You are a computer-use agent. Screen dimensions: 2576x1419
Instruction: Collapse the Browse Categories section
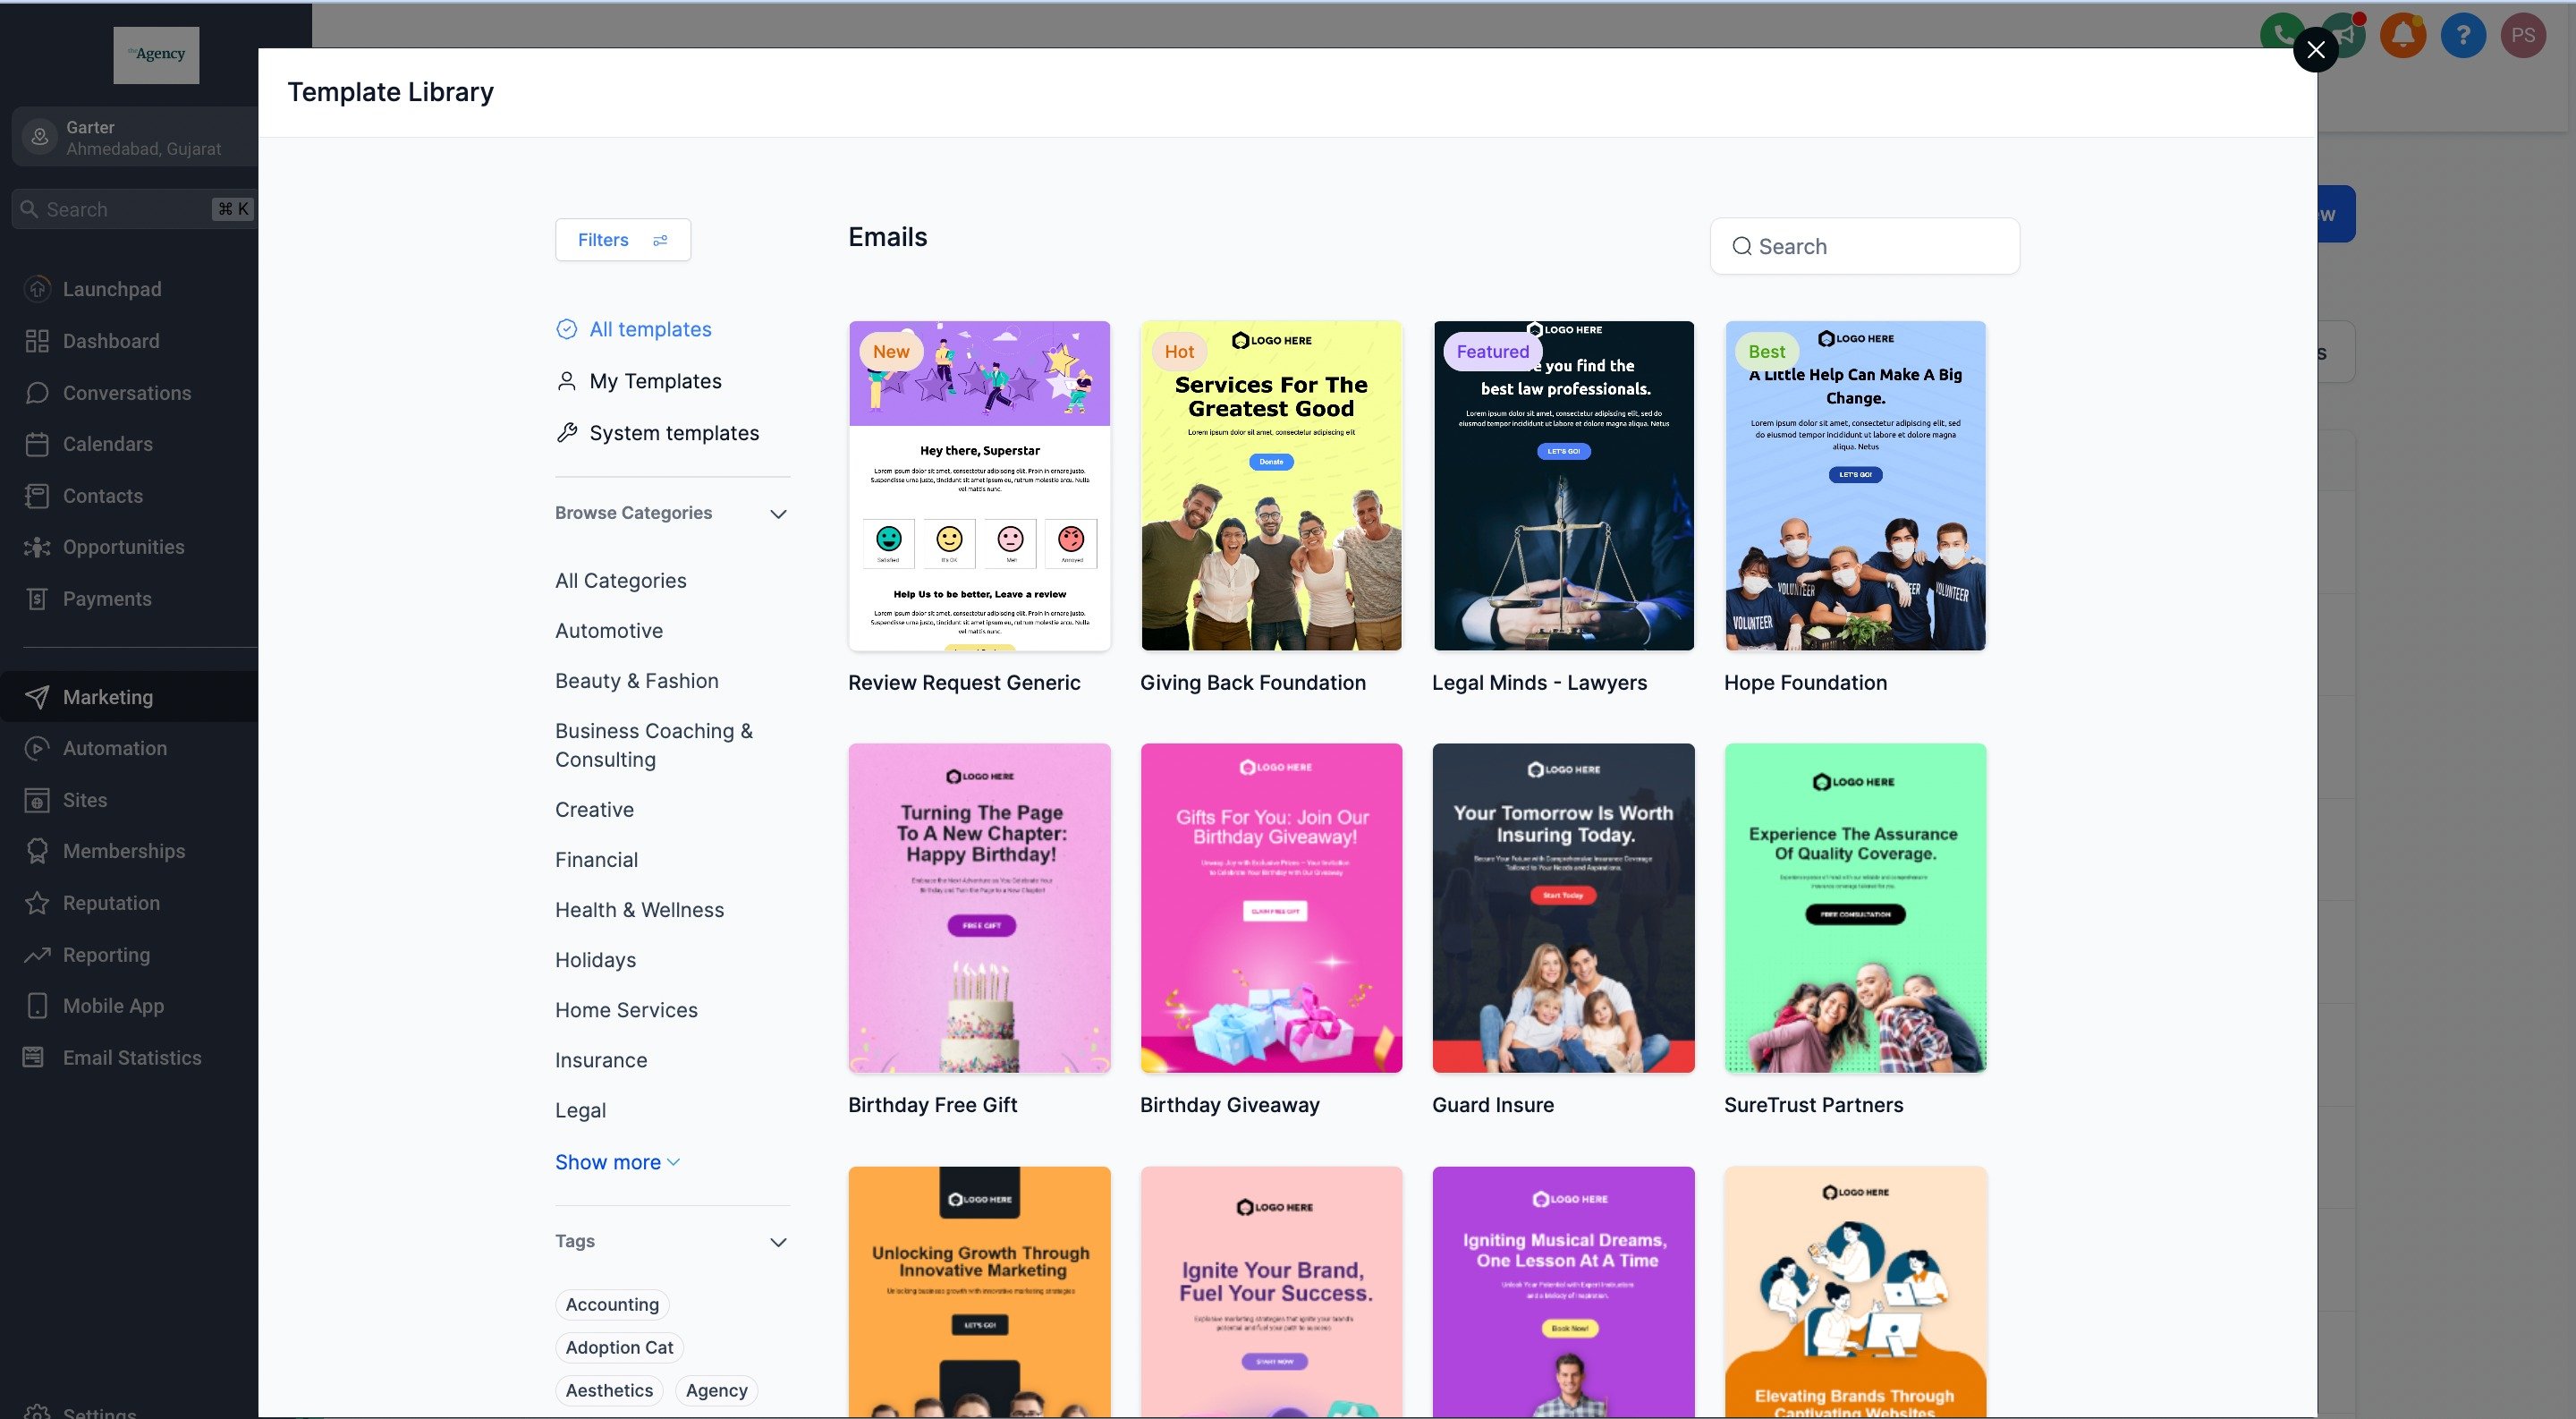click(x=778, y=514)
